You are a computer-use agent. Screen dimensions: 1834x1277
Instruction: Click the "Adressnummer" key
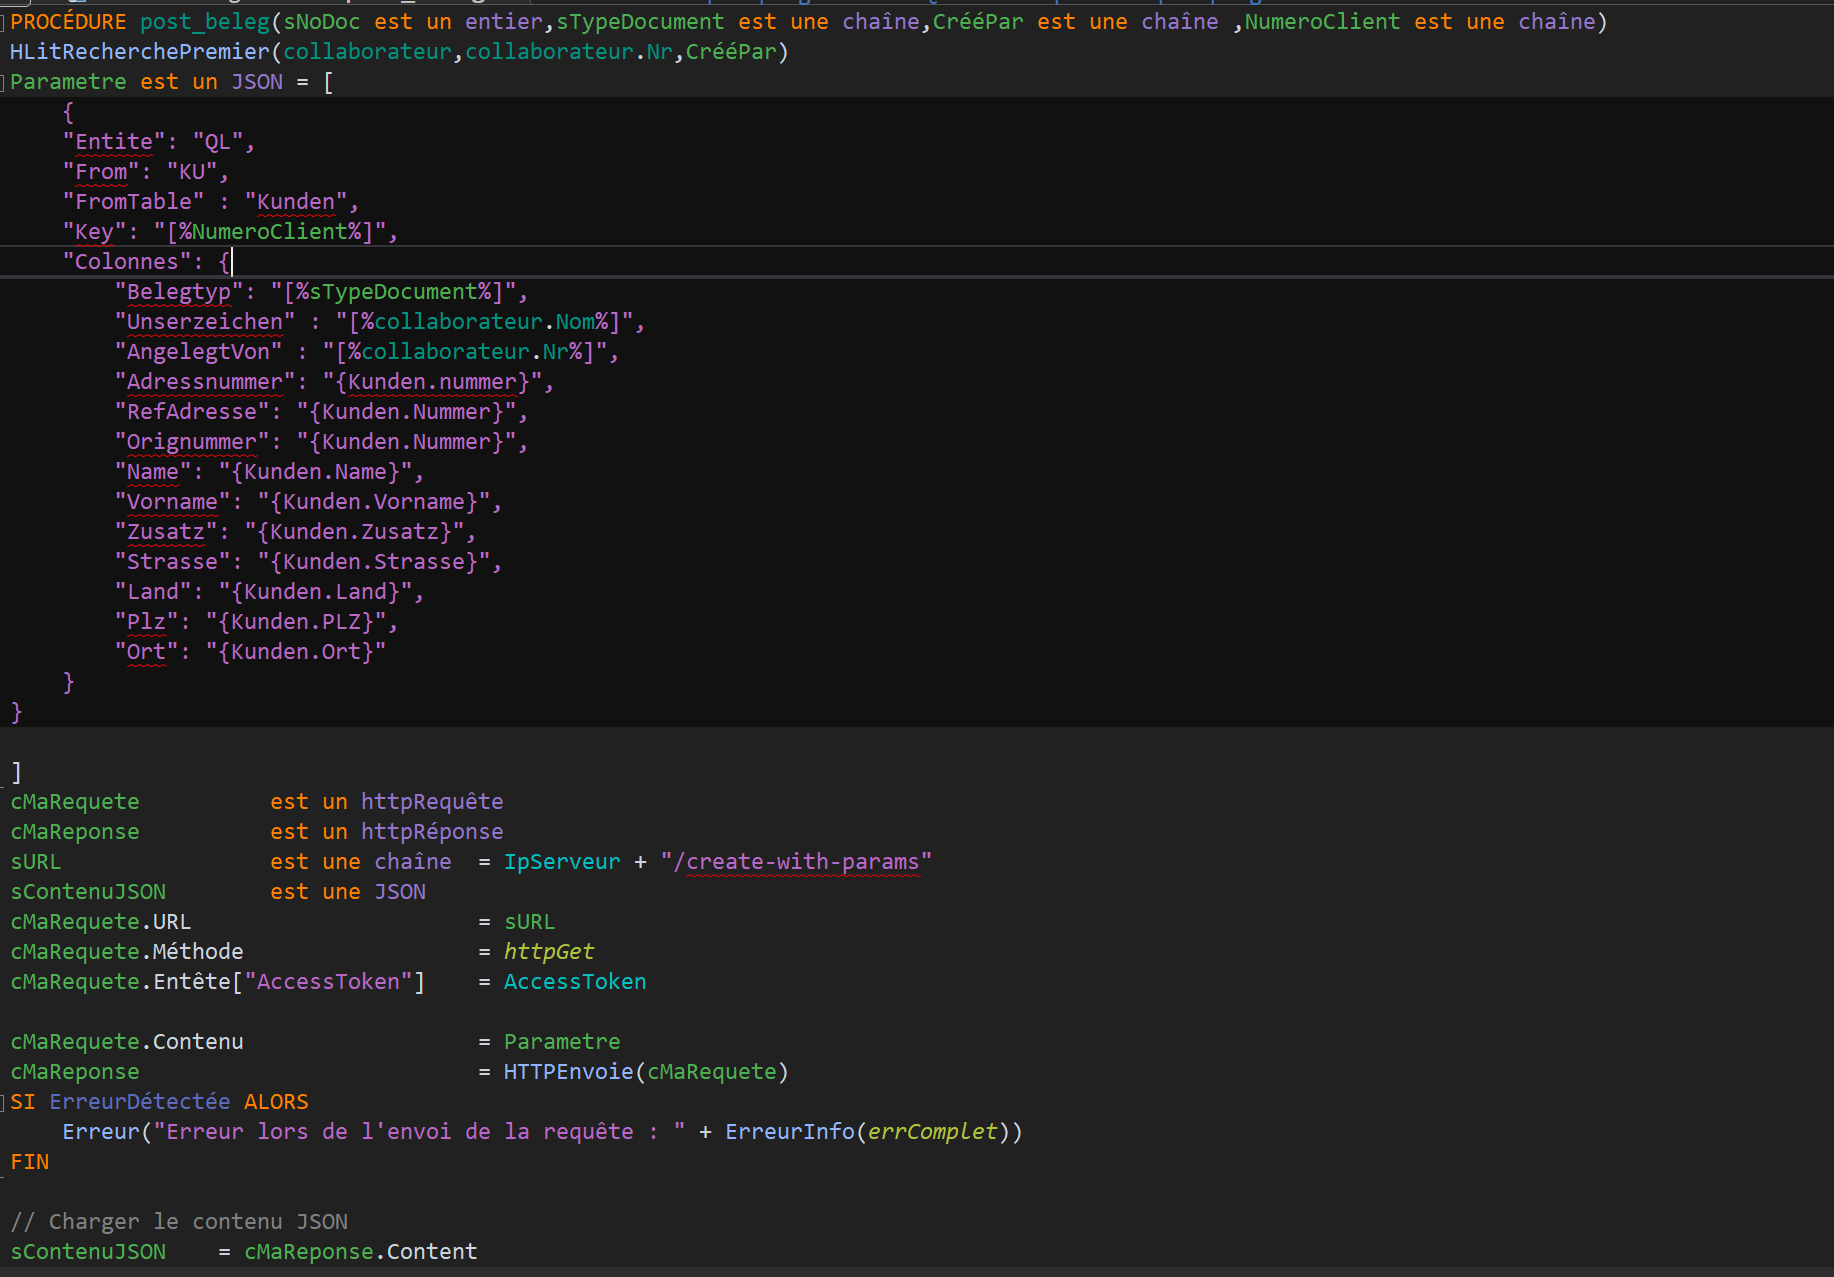[205, 382]
